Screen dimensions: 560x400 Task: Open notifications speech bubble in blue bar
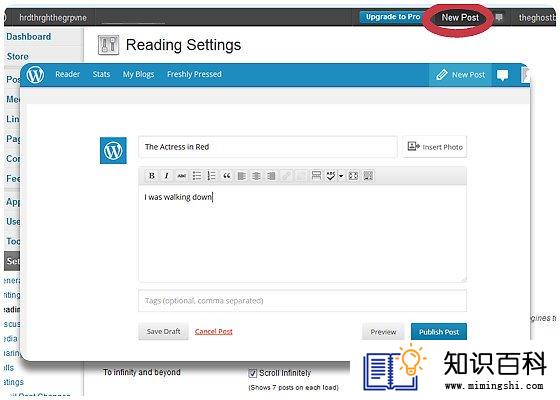click(502, 75)
